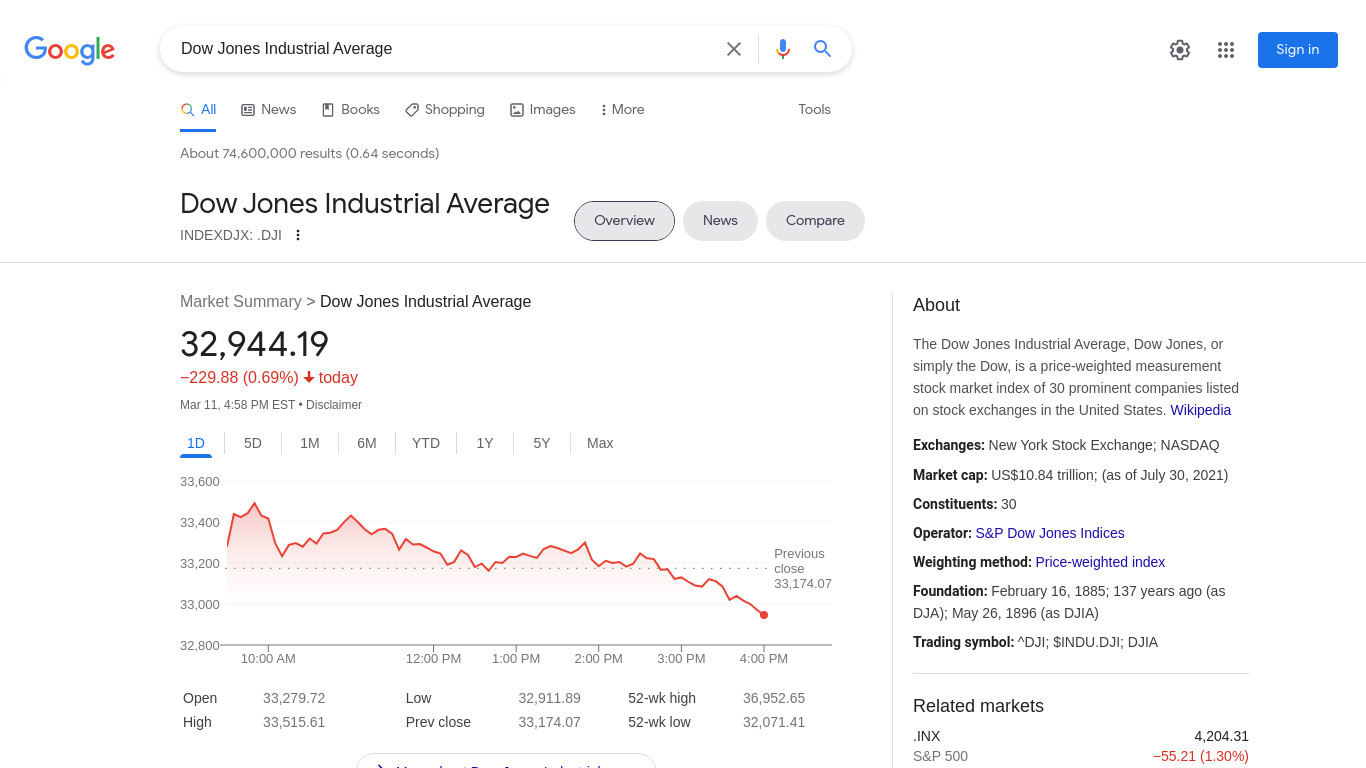Open search Tools
This screenshot has width=1366, height=768.
(814, 110)
